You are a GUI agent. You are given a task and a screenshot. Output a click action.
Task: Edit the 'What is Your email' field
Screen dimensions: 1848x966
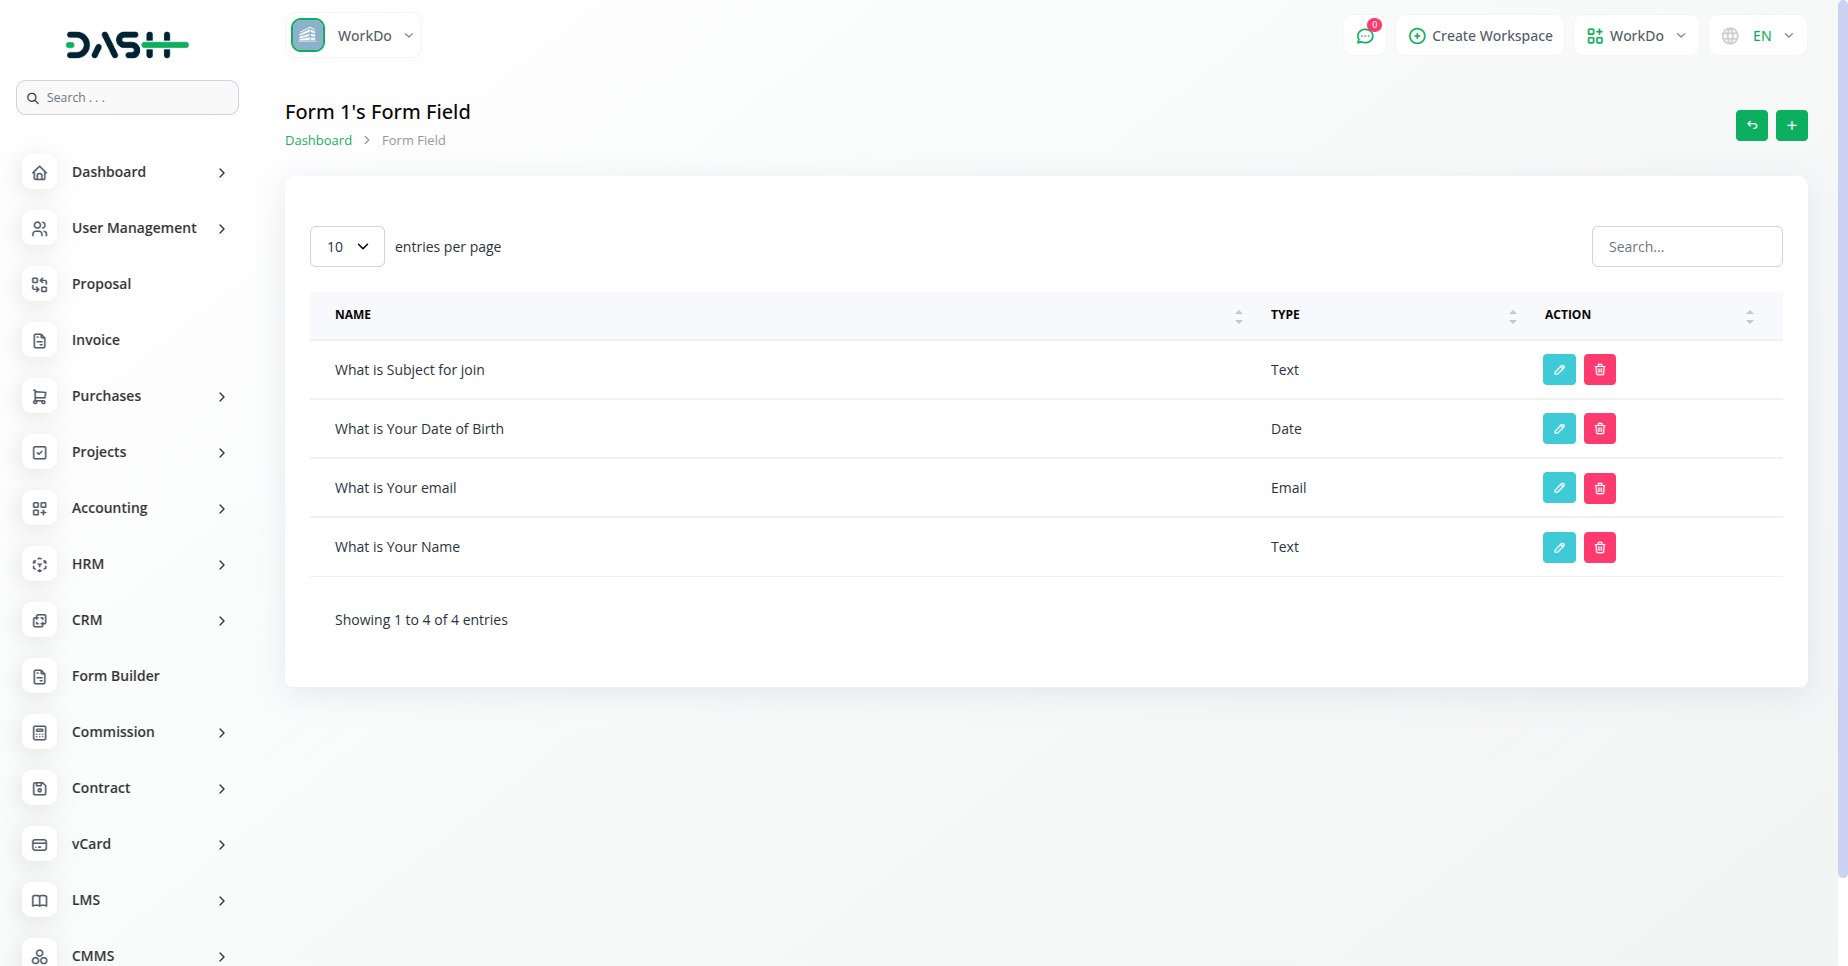click(1559, 488)
